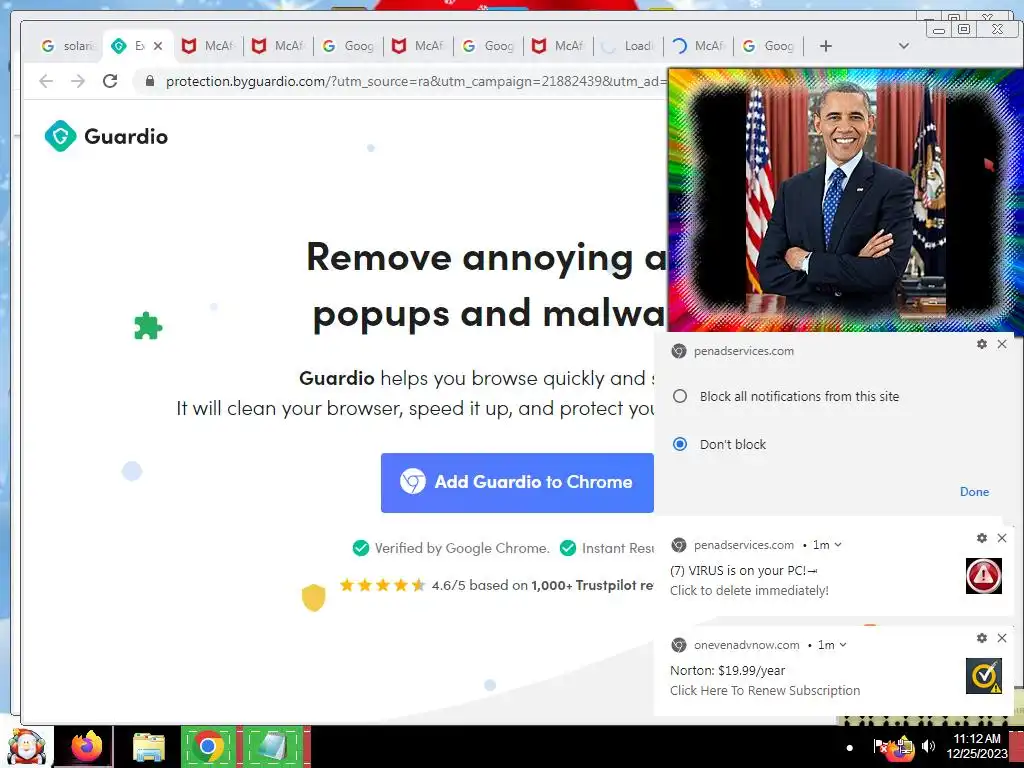Click the Chrome icon beside penadservices.com in options panel
The image size is (1024, 768).
tap(679, 351)
